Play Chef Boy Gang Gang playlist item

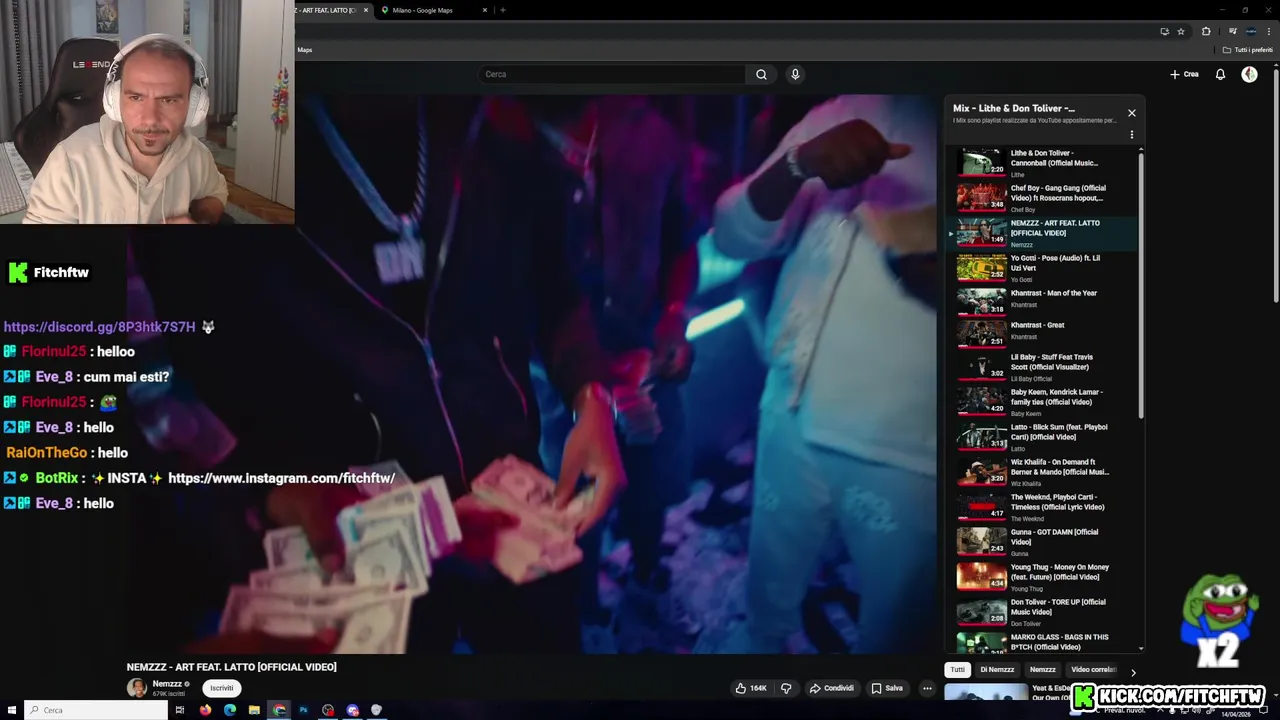[x=1044, y=198]
